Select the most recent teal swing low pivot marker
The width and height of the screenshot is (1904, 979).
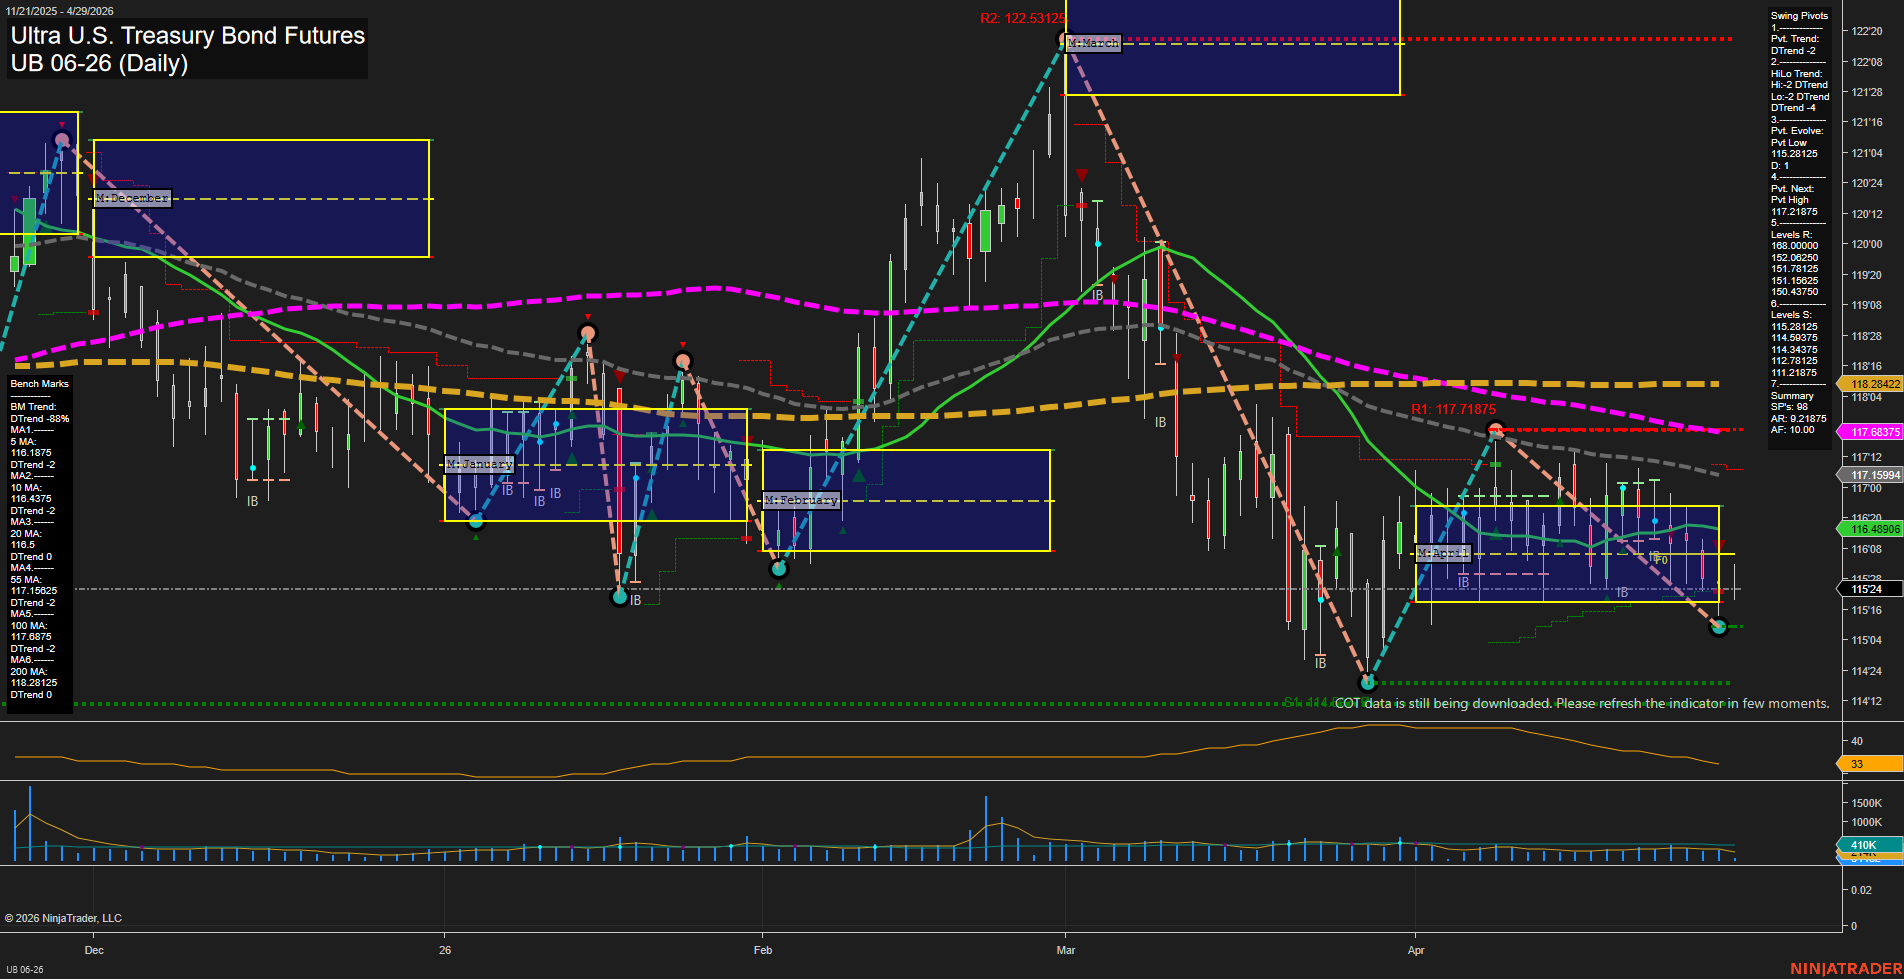[x=1718, y=627]
